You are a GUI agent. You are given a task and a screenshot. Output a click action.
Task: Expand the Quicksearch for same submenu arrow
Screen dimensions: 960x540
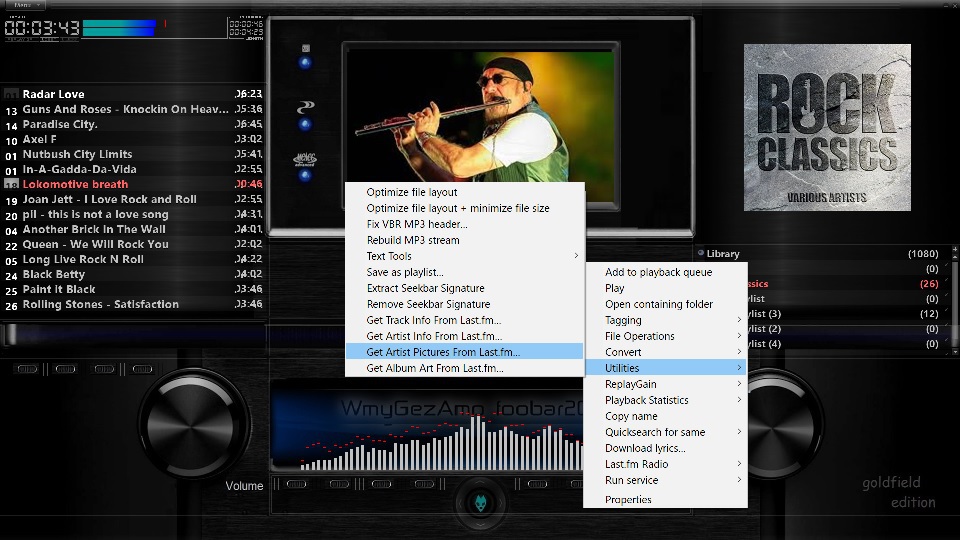point(739,432)
